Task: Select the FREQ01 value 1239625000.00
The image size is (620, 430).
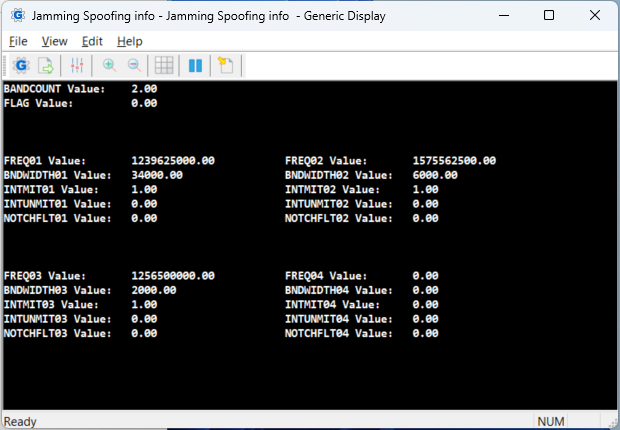Action: click(173, 160)
